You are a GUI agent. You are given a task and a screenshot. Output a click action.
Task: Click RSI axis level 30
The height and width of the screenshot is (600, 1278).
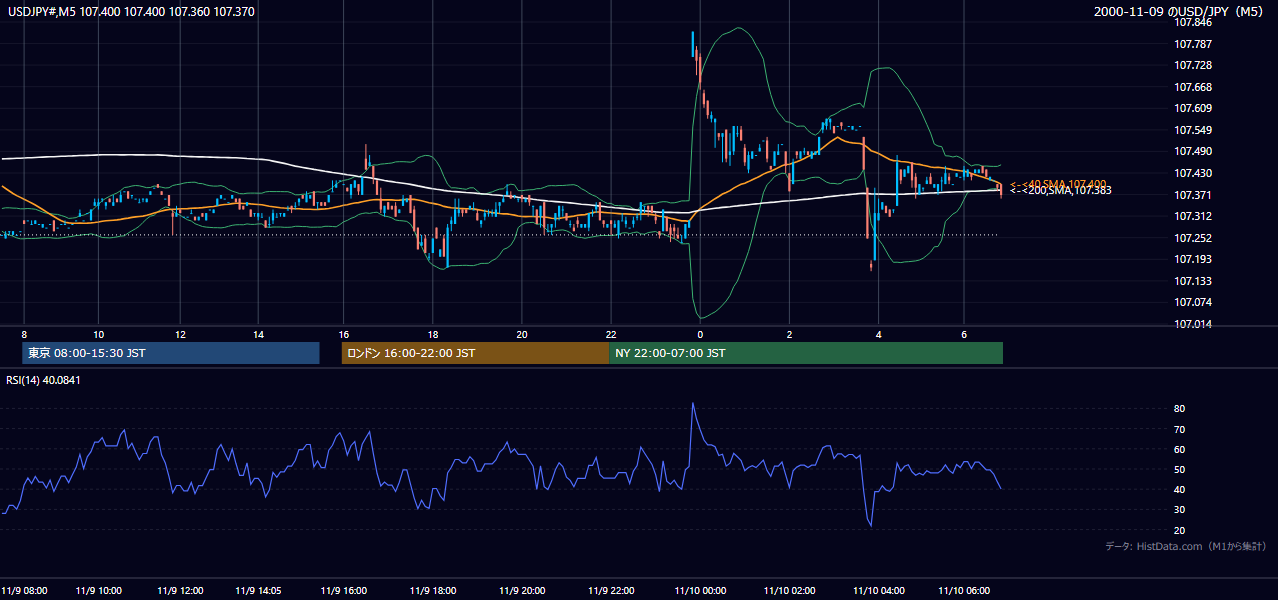[1180, 510]
